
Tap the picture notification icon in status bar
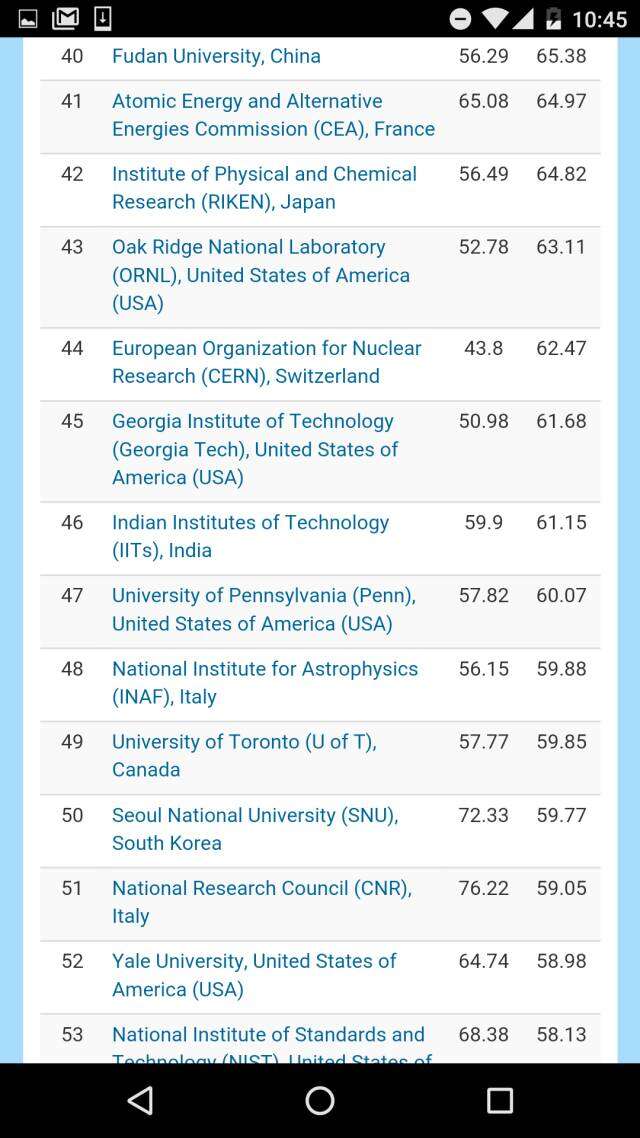[28, 18]
